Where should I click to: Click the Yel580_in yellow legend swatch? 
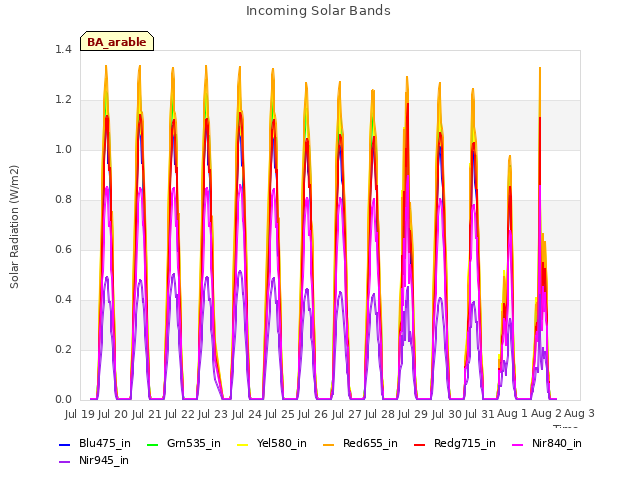[242, 444]
